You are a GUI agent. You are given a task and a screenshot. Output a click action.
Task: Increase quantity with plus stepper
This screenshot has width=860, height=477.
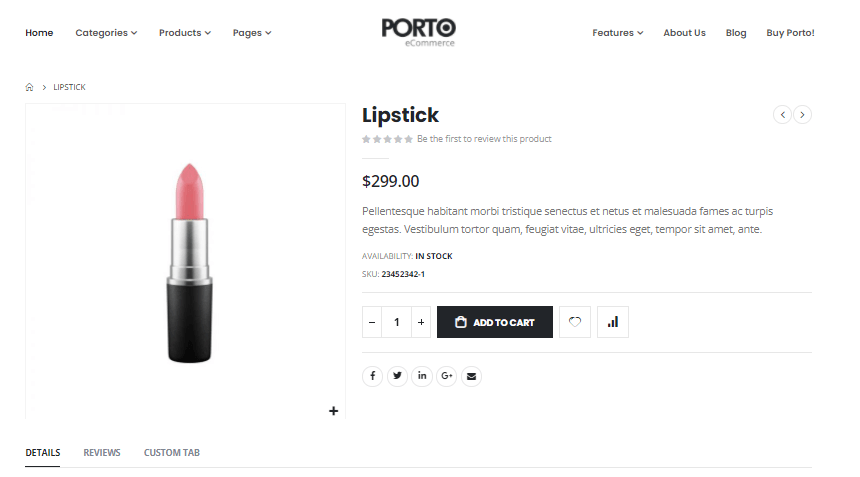[421, 322]
